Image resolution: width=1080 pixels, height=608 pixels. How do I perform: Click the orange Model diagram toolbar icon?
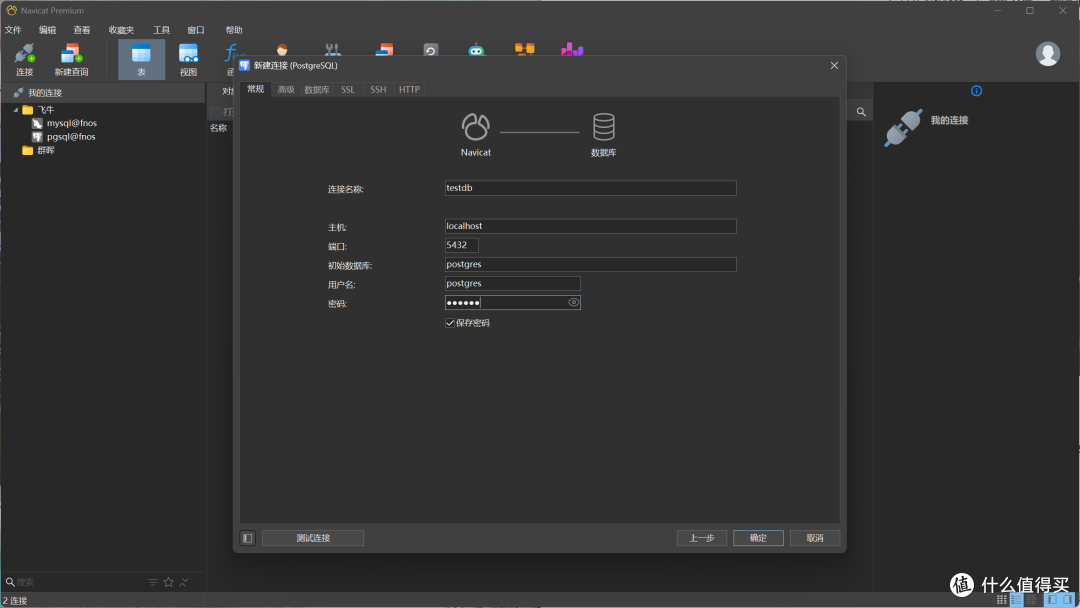point(524,49)
